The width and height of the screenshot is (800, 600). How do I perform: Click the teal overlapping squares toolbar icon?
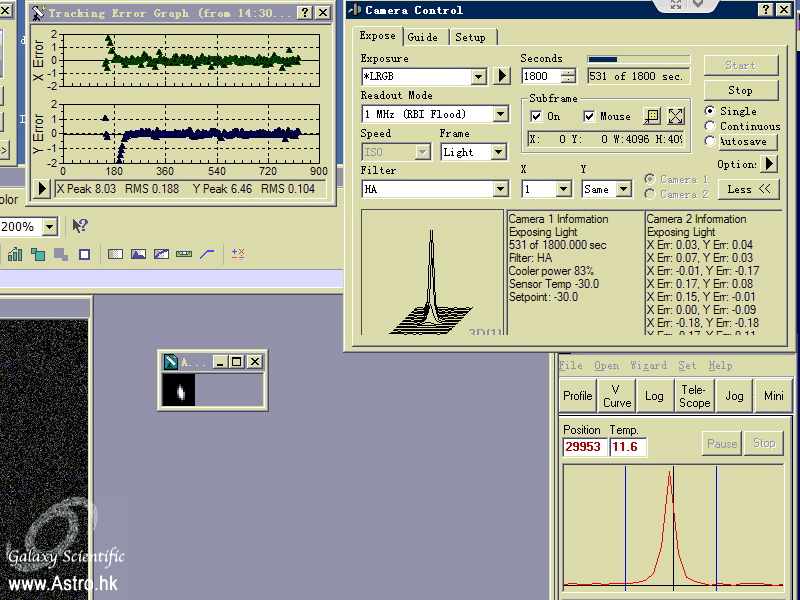click(x=38, y=254)
